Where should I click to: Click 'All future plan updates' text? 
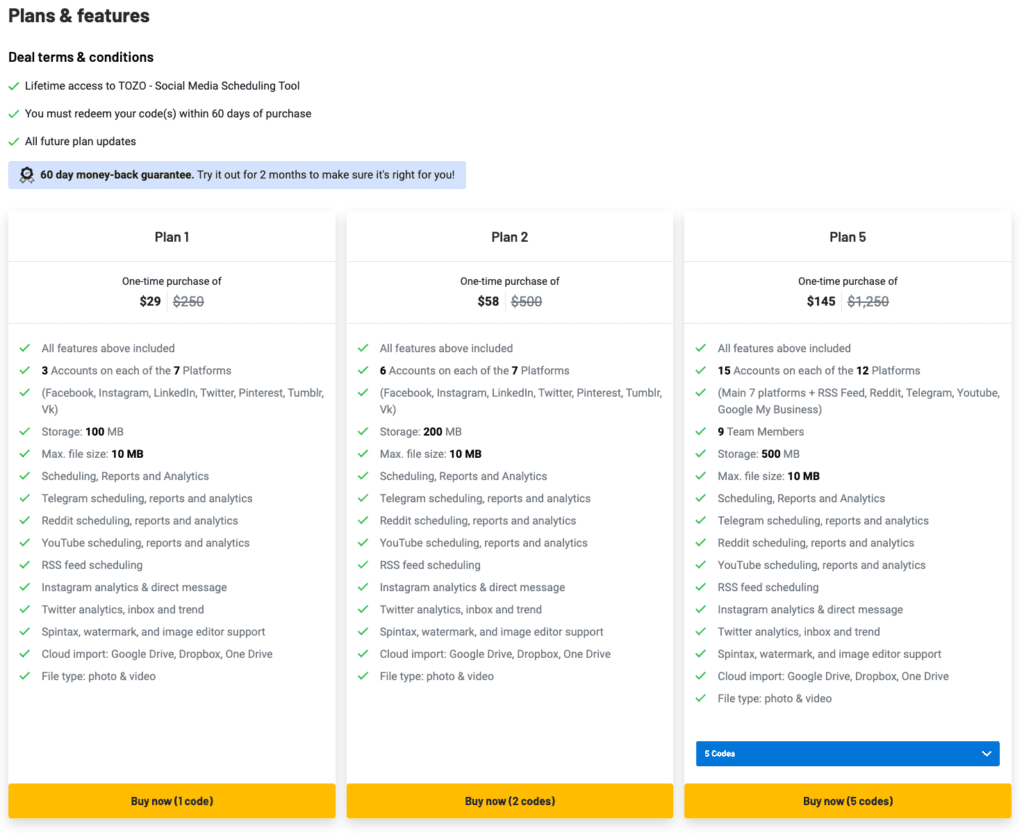(80, 142)
